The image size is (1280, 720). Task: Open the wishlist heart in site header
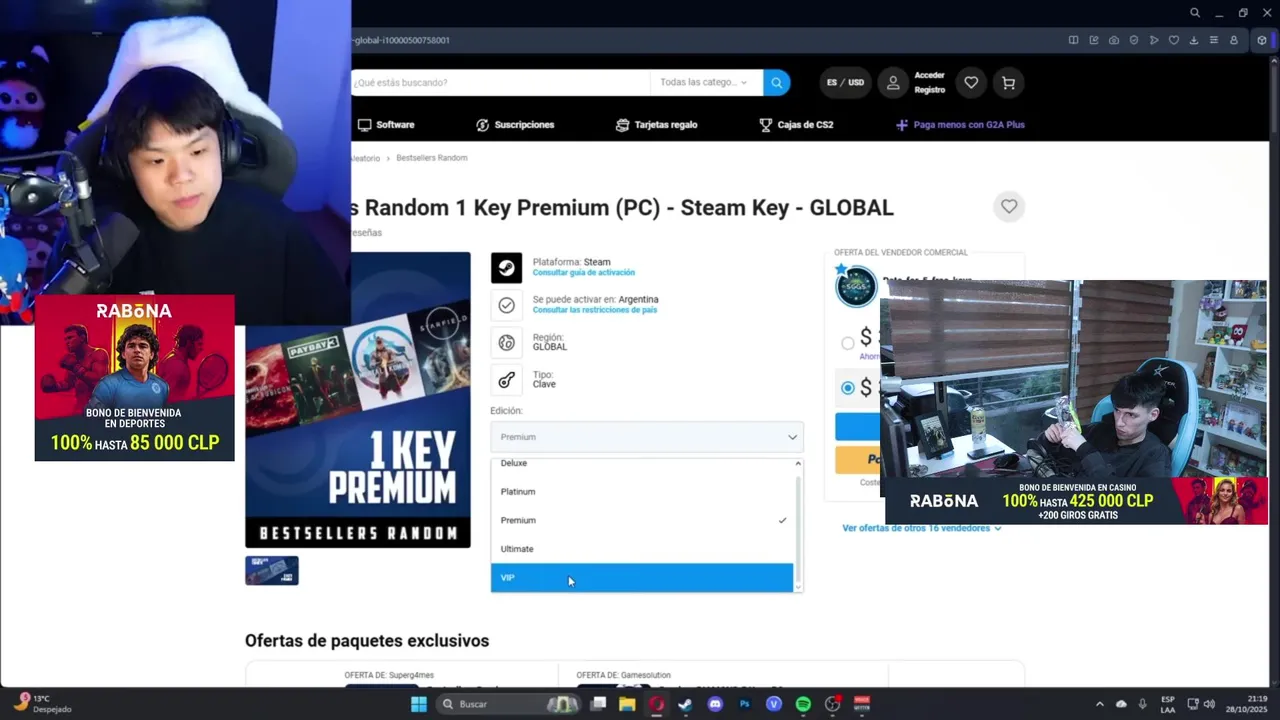[971, 83]
